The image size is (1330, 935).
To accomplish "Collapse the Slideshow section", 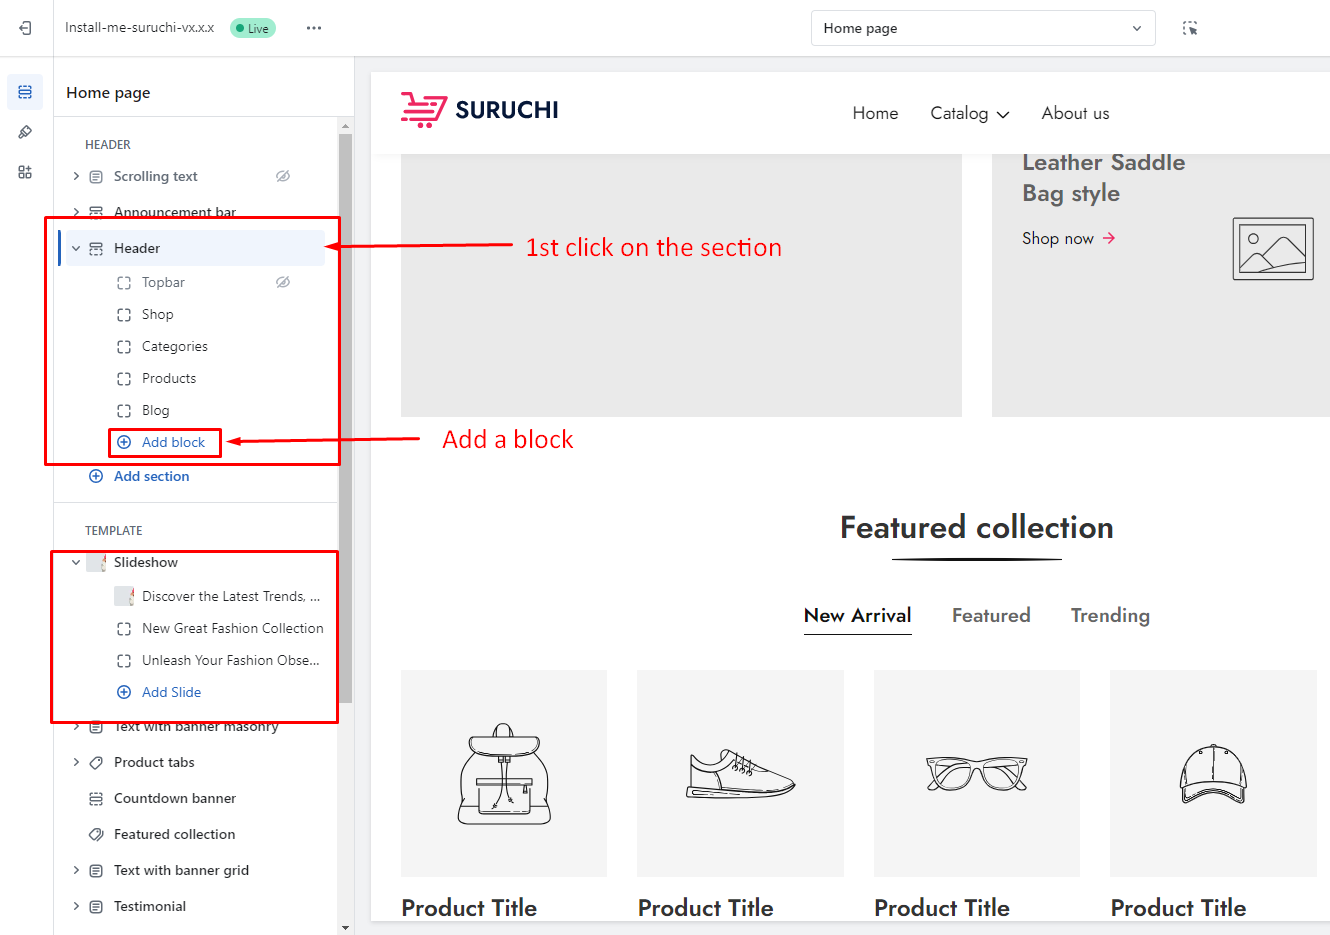I will (x=76, y=562).
